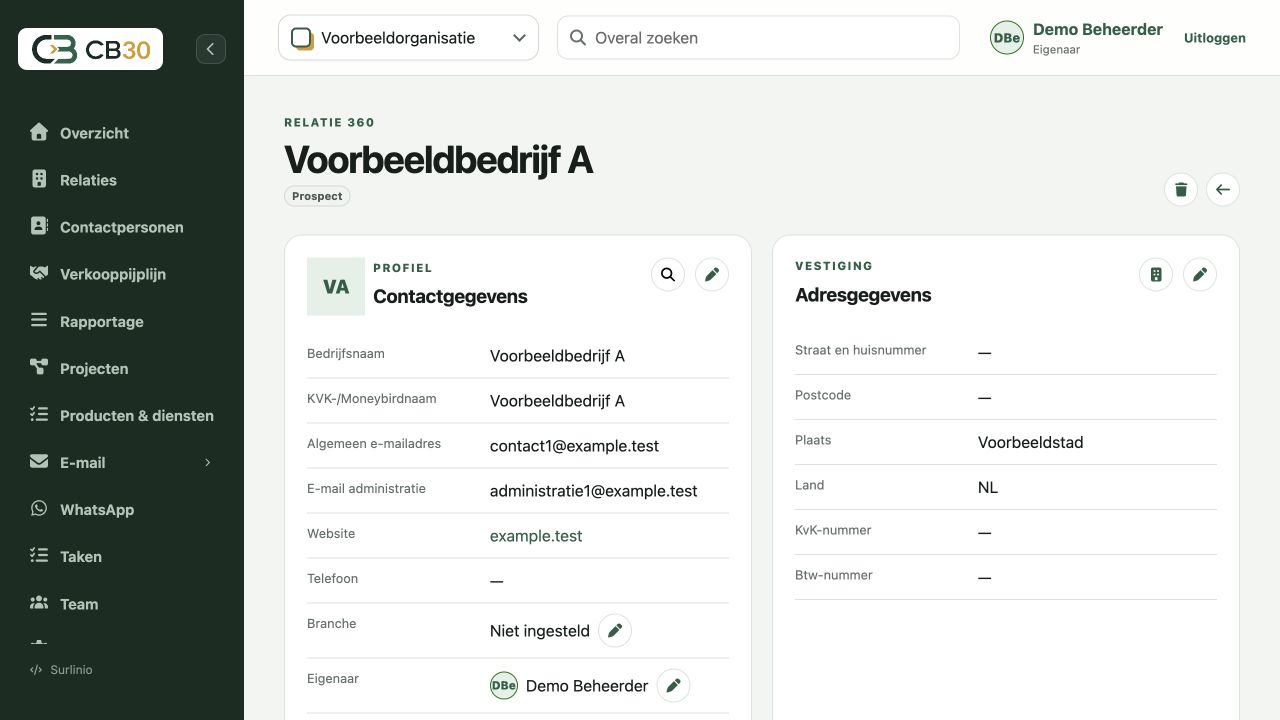Click the VA profile thumbnail
The image size is (1280, 720).
[336, 287]
